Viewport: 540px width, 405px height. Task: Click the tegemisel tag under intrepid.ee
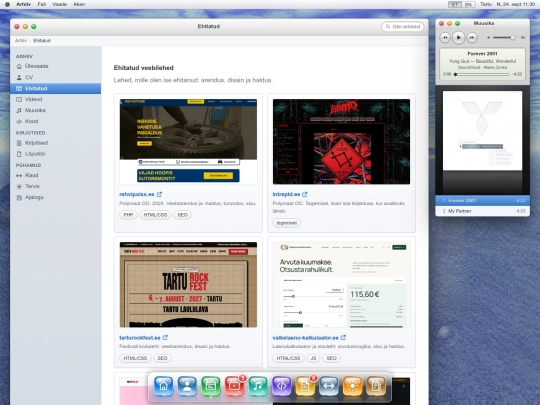click(287, 223)
